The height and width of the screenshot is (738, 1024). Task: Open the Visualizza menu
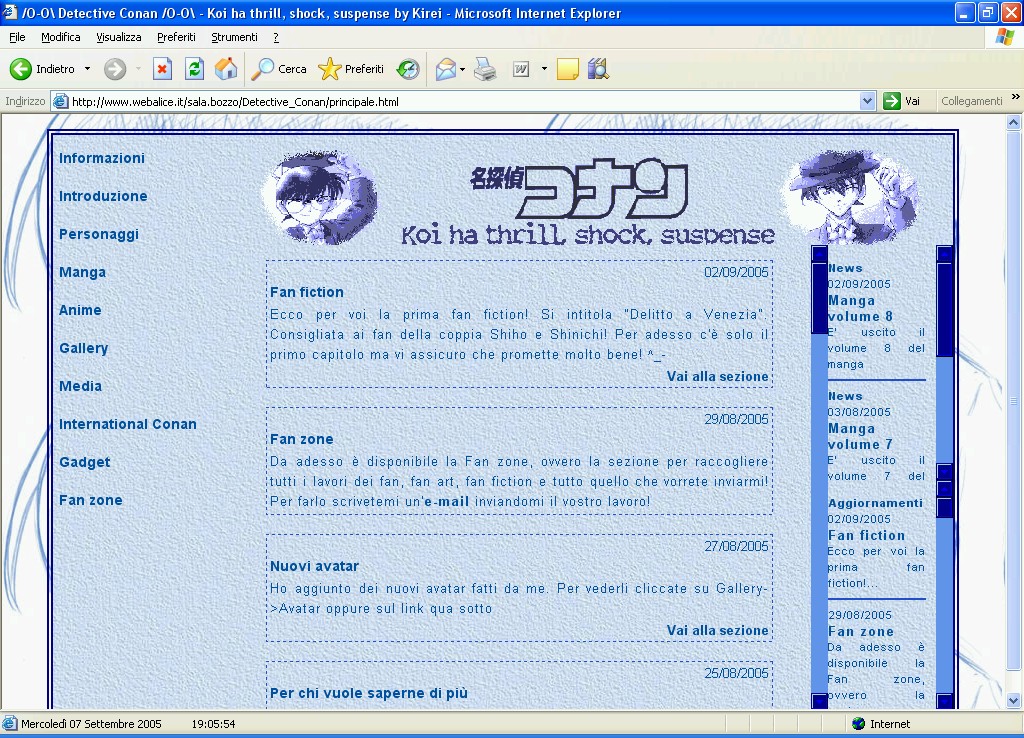point(119,37)
